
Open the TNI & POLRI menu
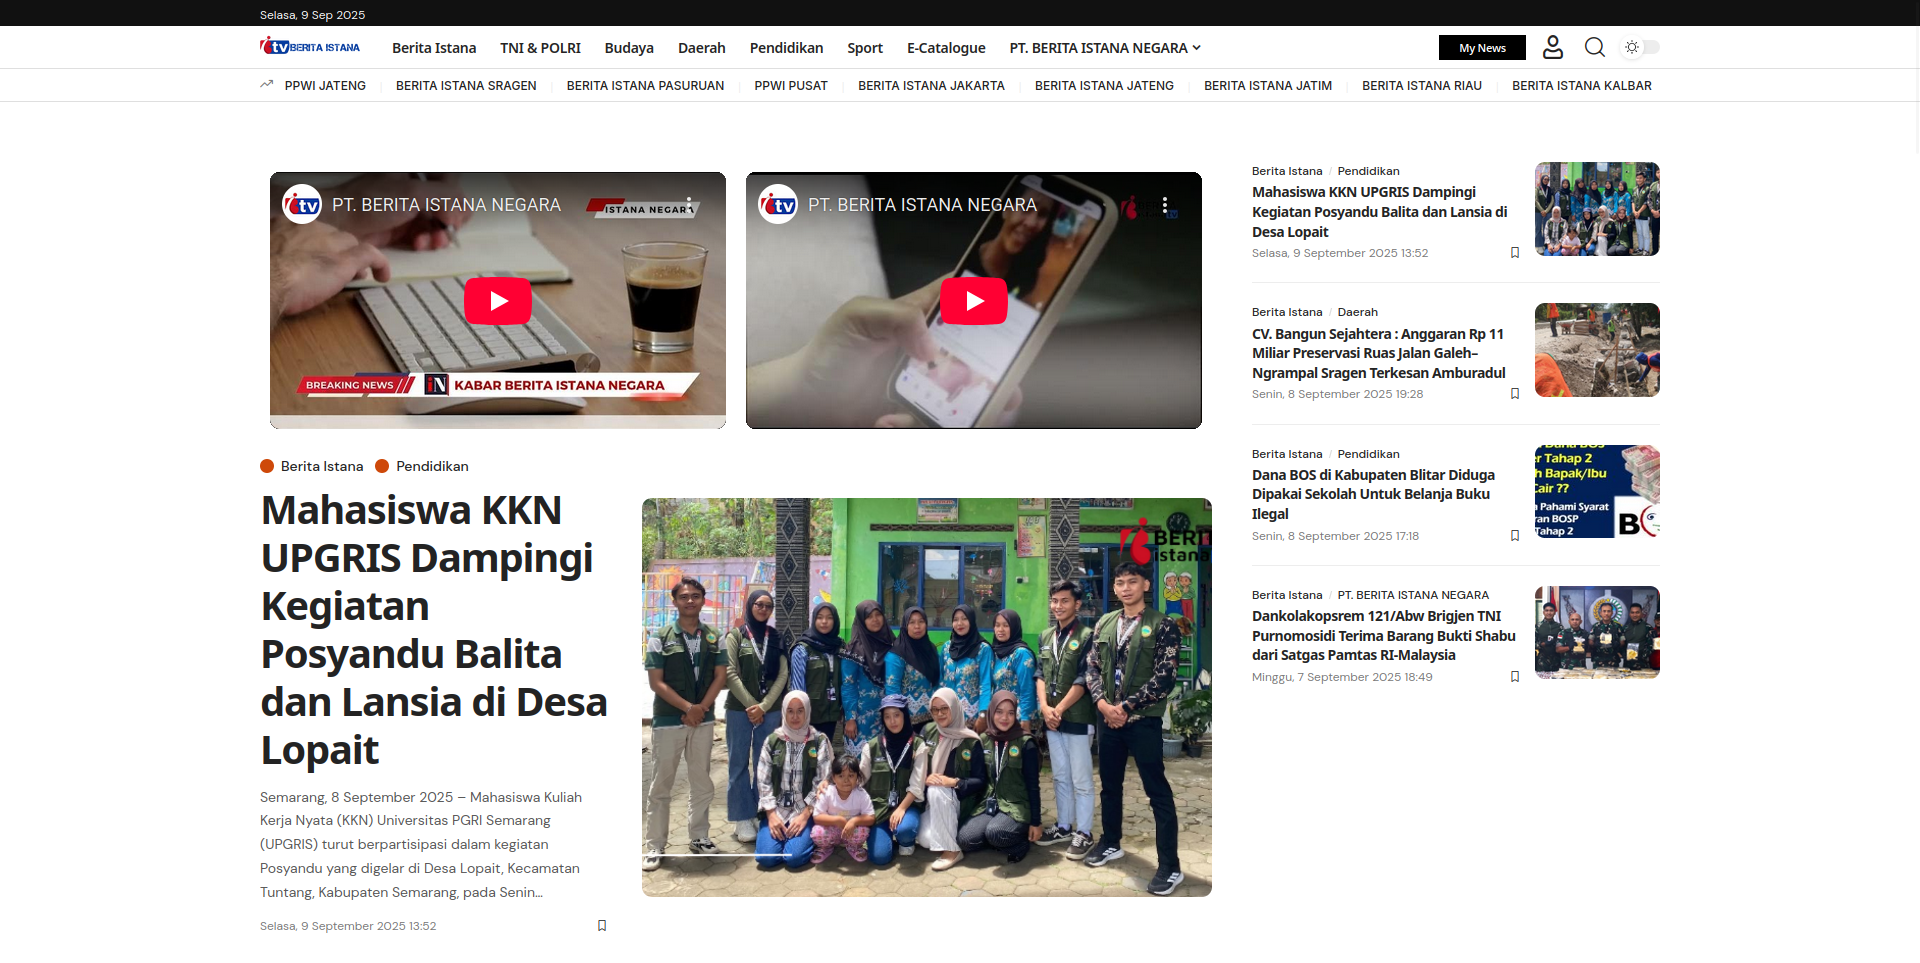click(x=540, y=48)
